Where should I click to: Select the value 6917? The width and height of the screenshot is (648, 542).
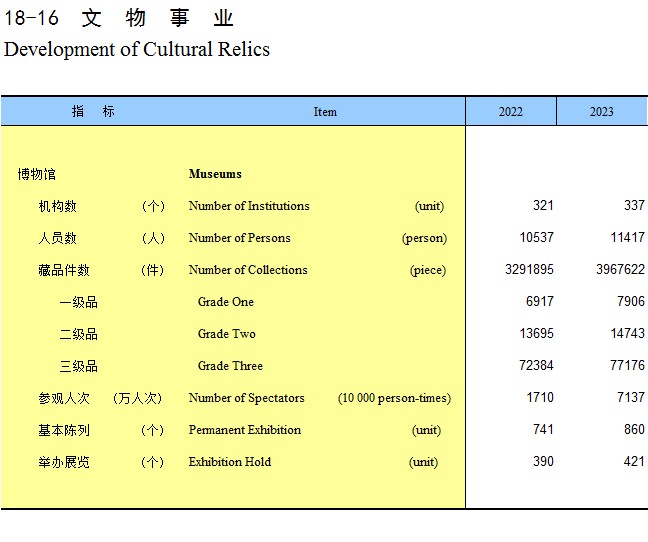pyautogui.click(x=540, y=301)
